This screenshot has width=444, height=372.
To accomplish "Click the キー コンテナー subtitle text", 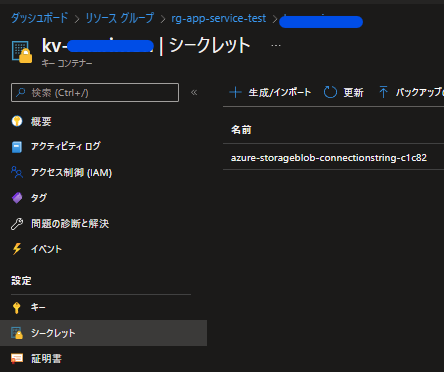I will 67,63.
